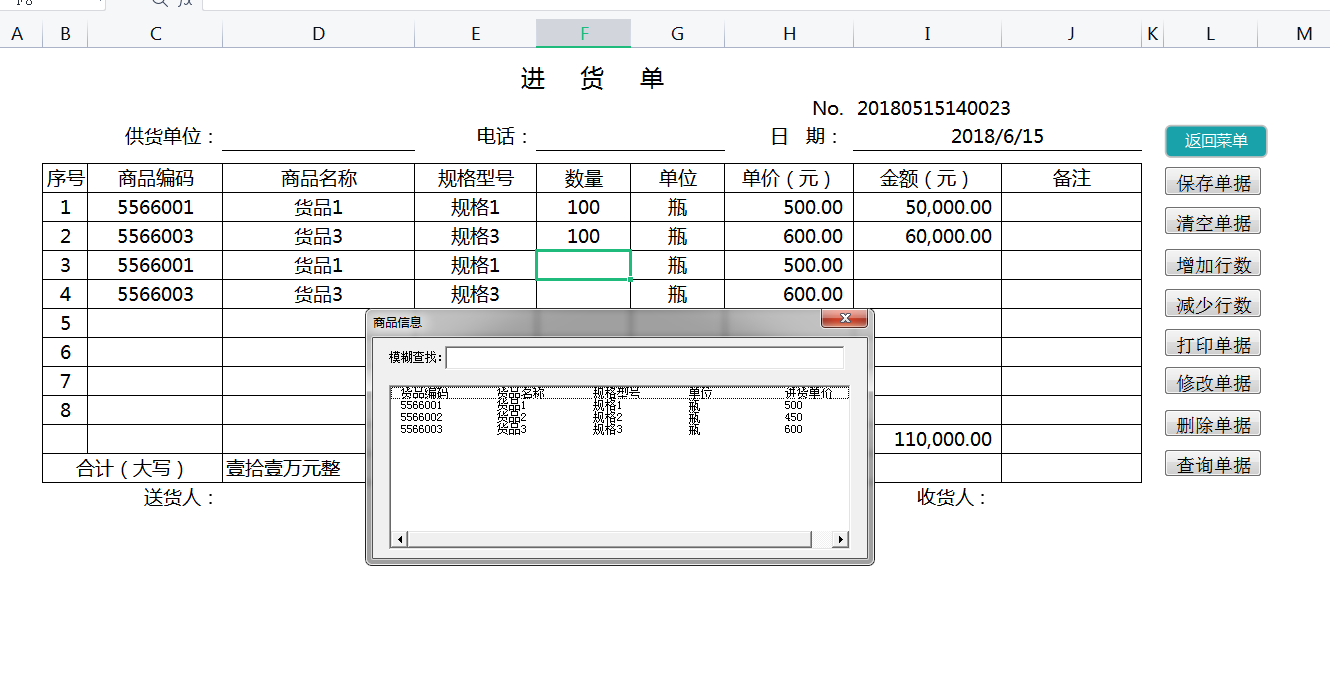1330x684 pixels.
Task: Click row 2 product name 货品3
Action: pyautogui.click(x=319, y=236)
